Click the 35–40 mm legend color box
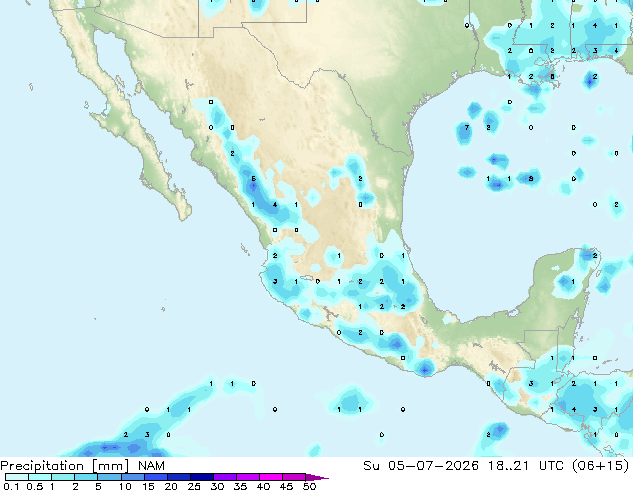Screen dimensions: 634x490 [247, 477]
